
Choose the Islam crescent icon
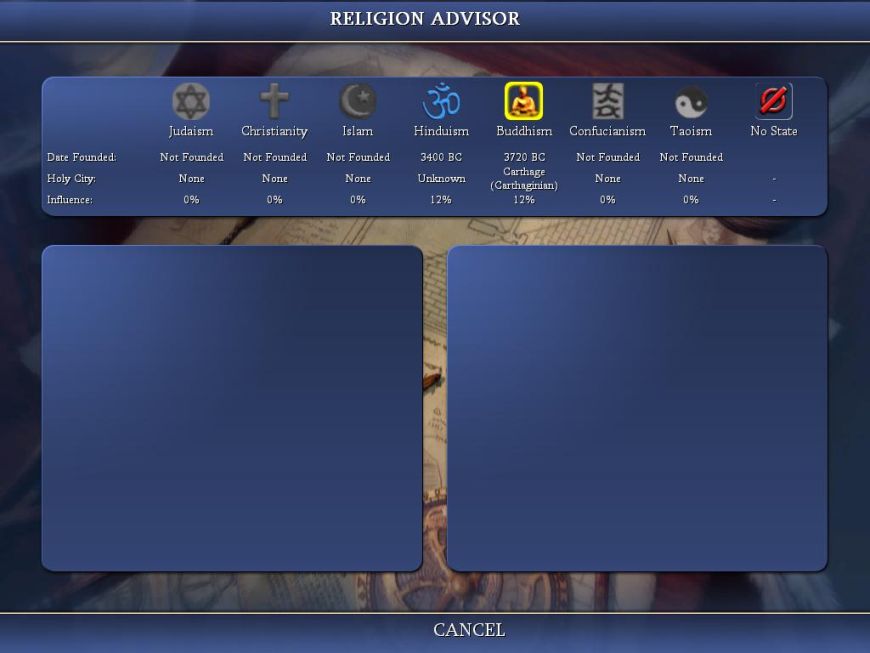pos(357,101)
